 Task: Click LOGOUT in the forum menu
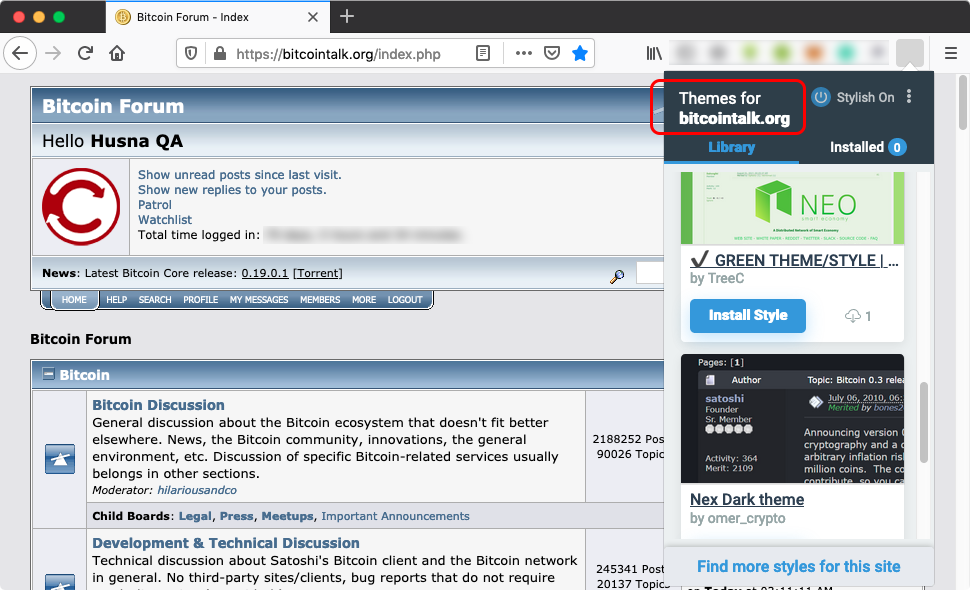point(405,299)
